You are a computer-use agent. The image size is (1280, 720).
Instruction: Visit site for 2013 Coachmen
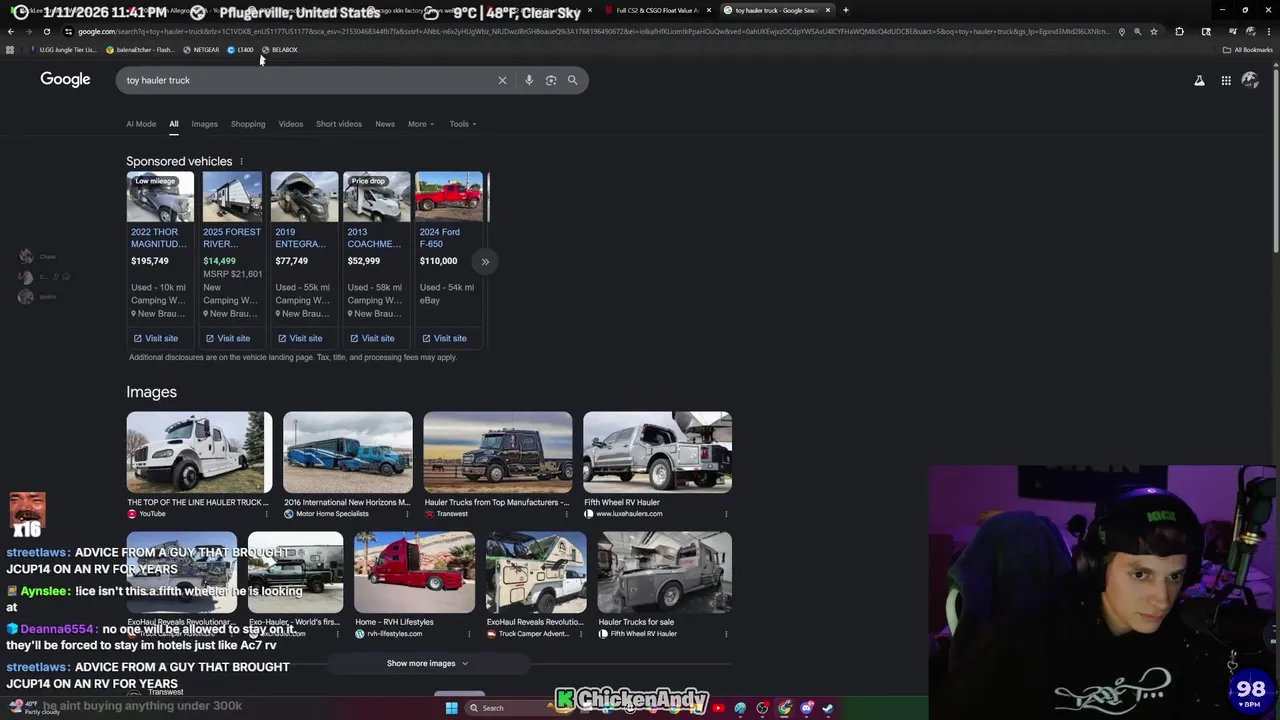coord(372,338)
